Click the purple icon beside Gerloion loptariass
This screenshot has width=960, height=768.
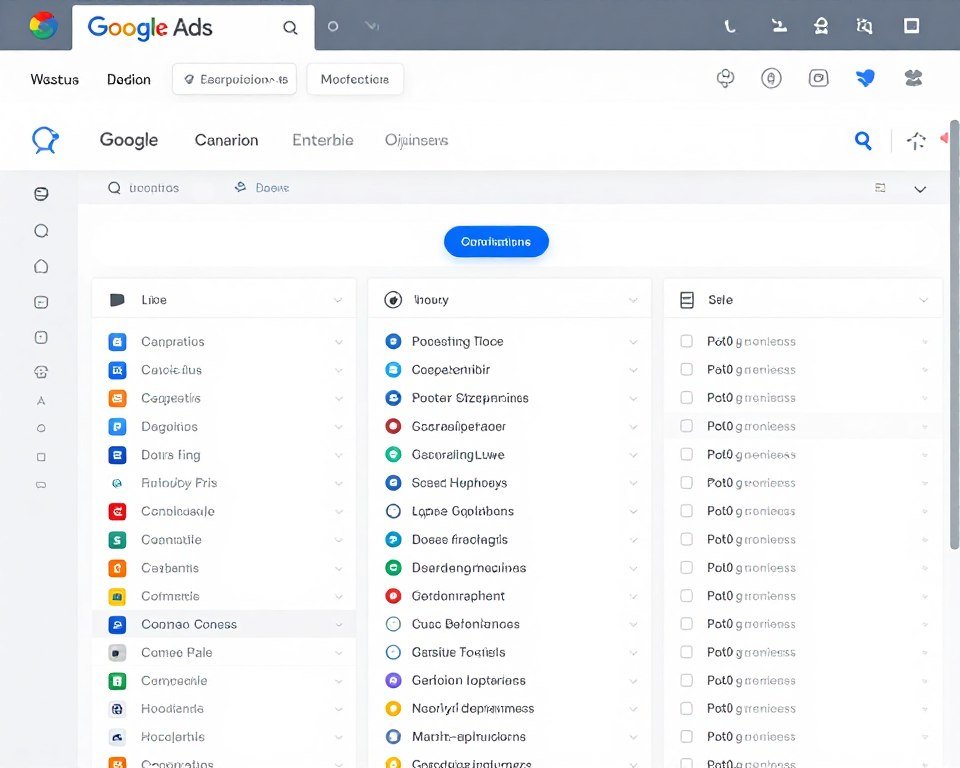point(393,680)
